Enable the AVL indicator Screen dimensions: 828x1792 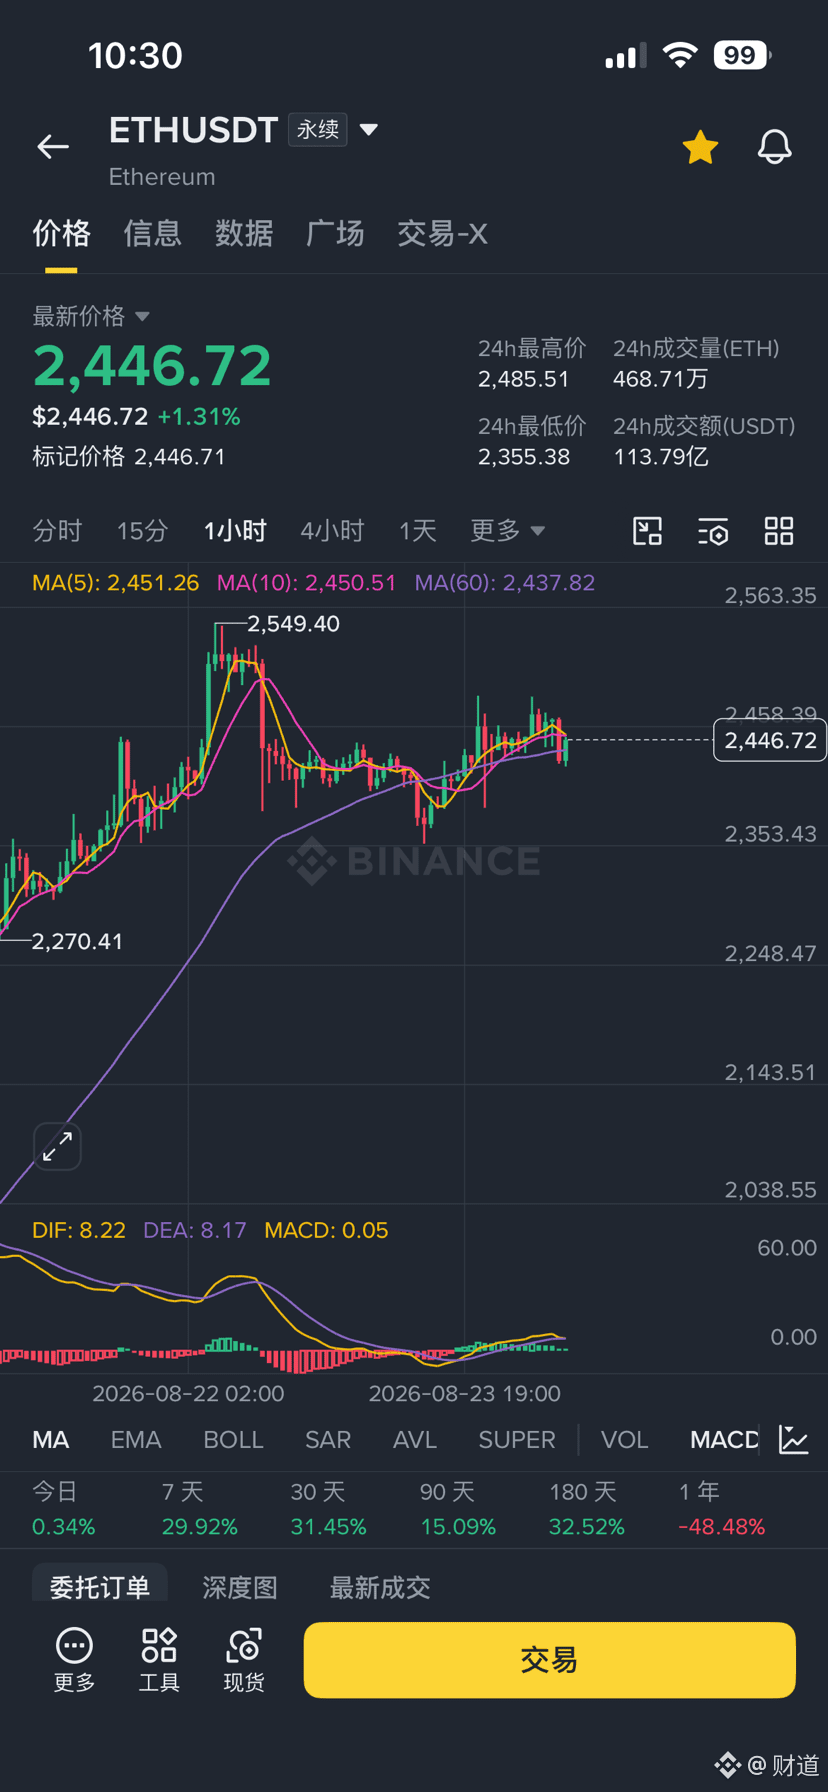(415, 1439)
